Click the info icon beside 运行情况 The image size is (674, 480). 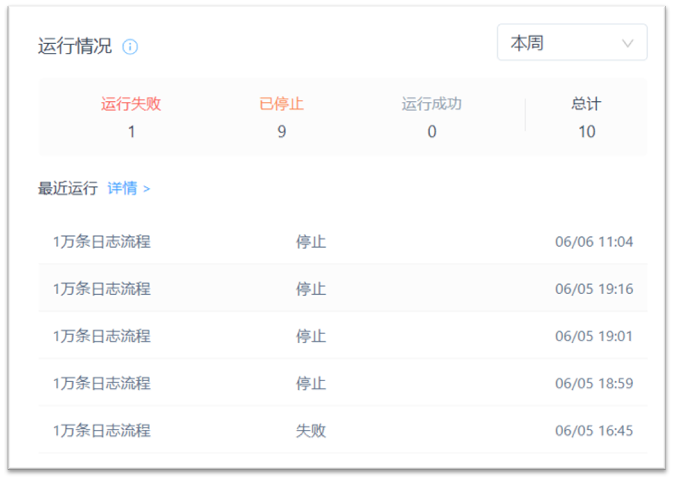coord(130,47)
